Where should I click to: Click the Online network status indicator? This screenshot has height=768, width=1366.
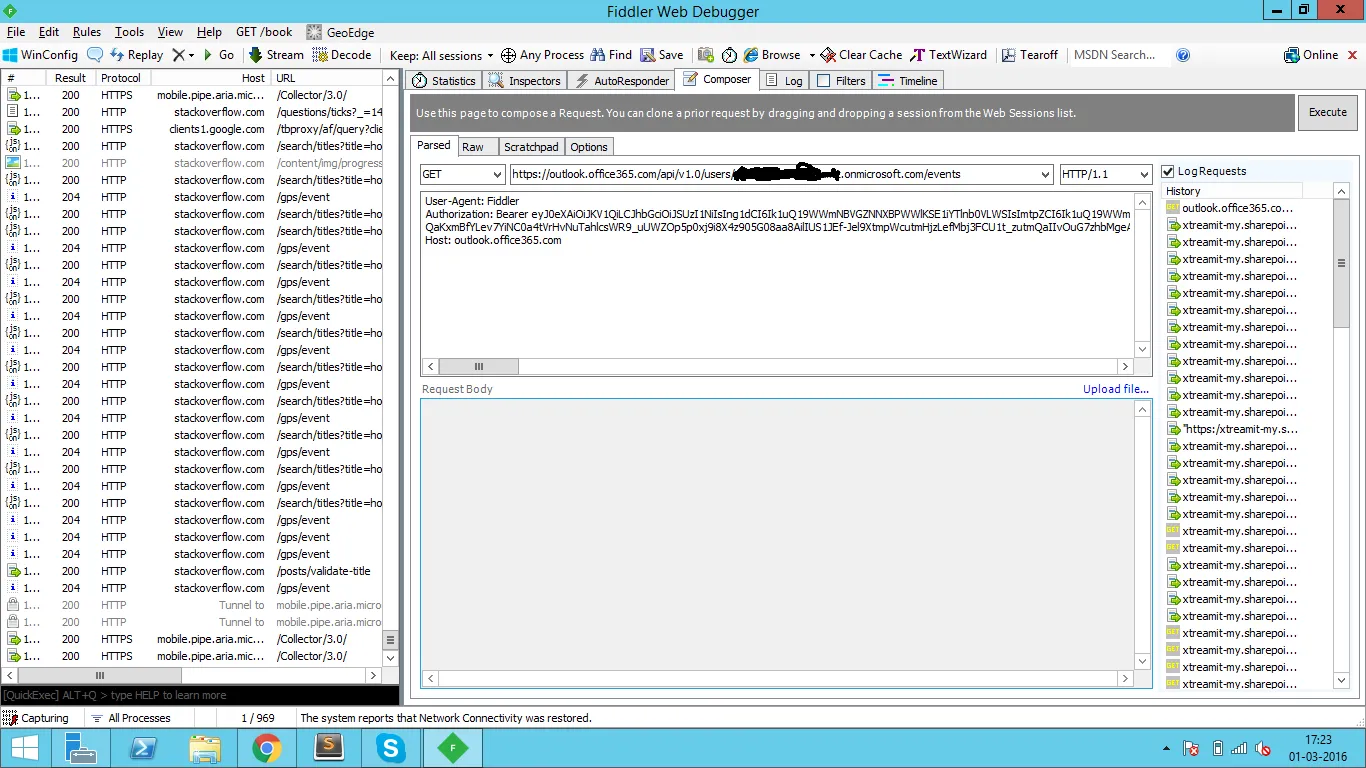[x=1311, y=55]
